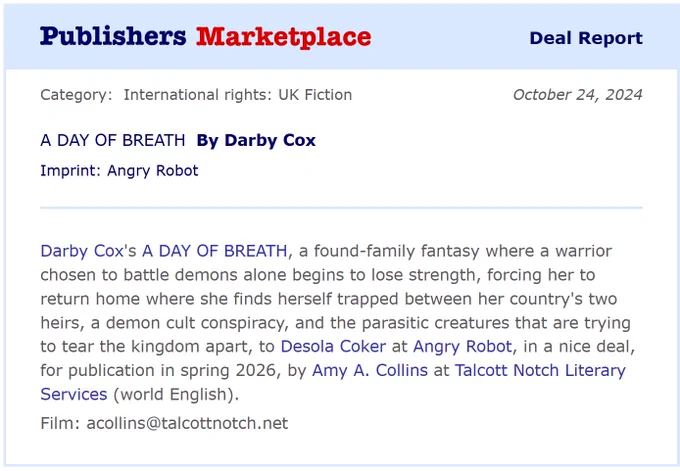Open the Amy A. Collins agent link

coord(370,370)
